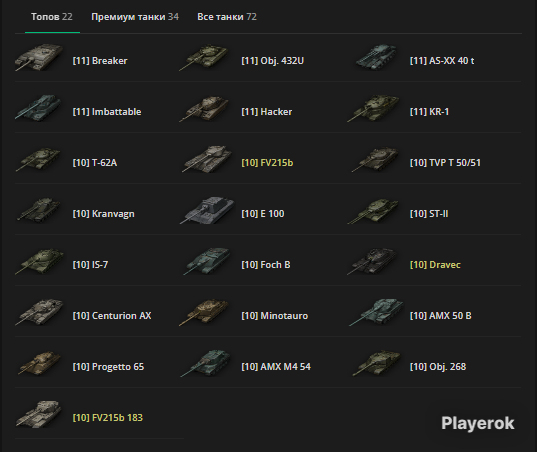Select the text [10] ST-II

click(429, 214)
